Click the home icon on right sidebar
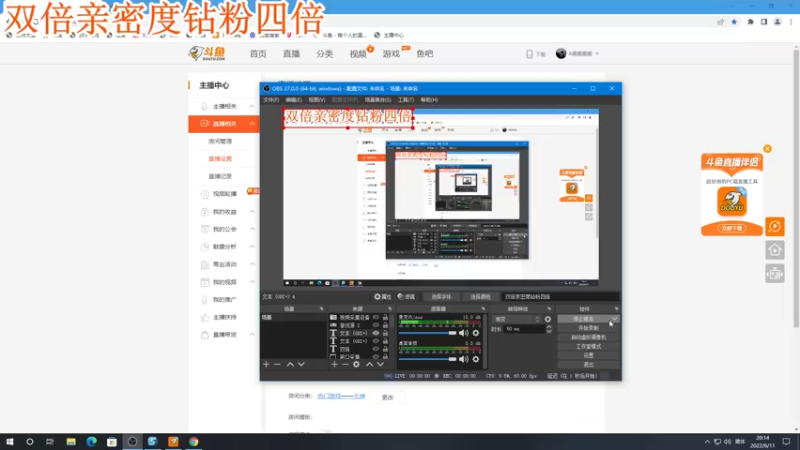The image size is (800, 450). (x=774, y=250)
